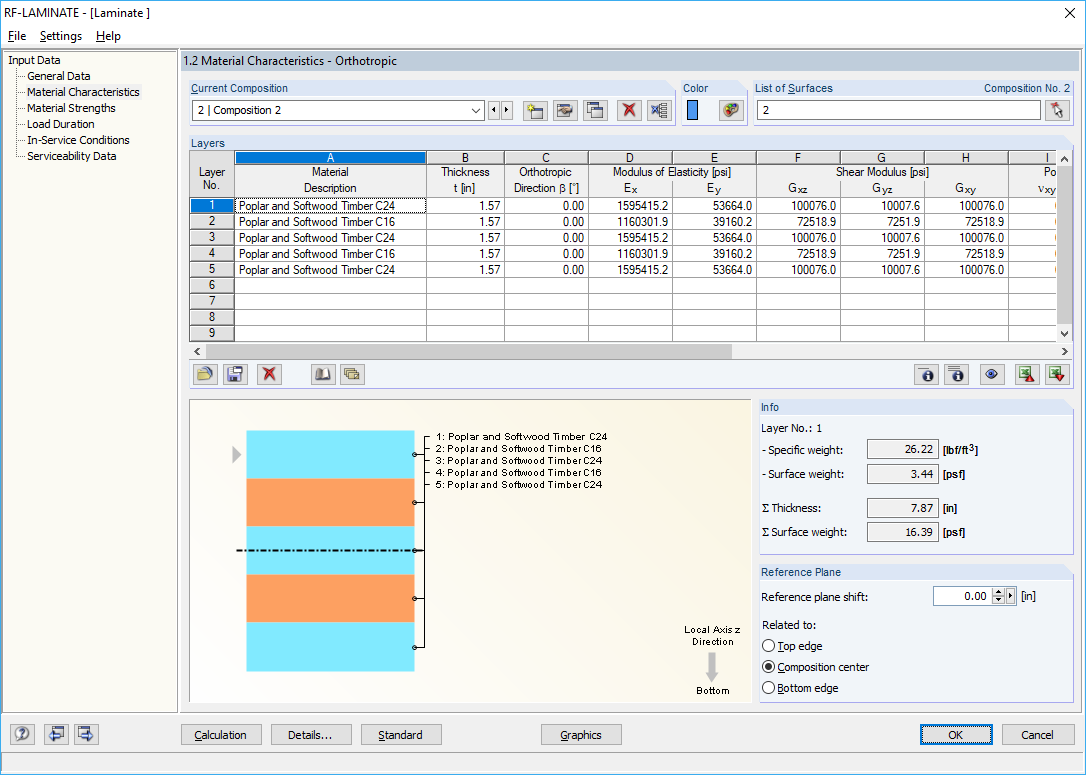Select General Data in tree
This screenshot has height=775, width=1086.
[58, 76]
